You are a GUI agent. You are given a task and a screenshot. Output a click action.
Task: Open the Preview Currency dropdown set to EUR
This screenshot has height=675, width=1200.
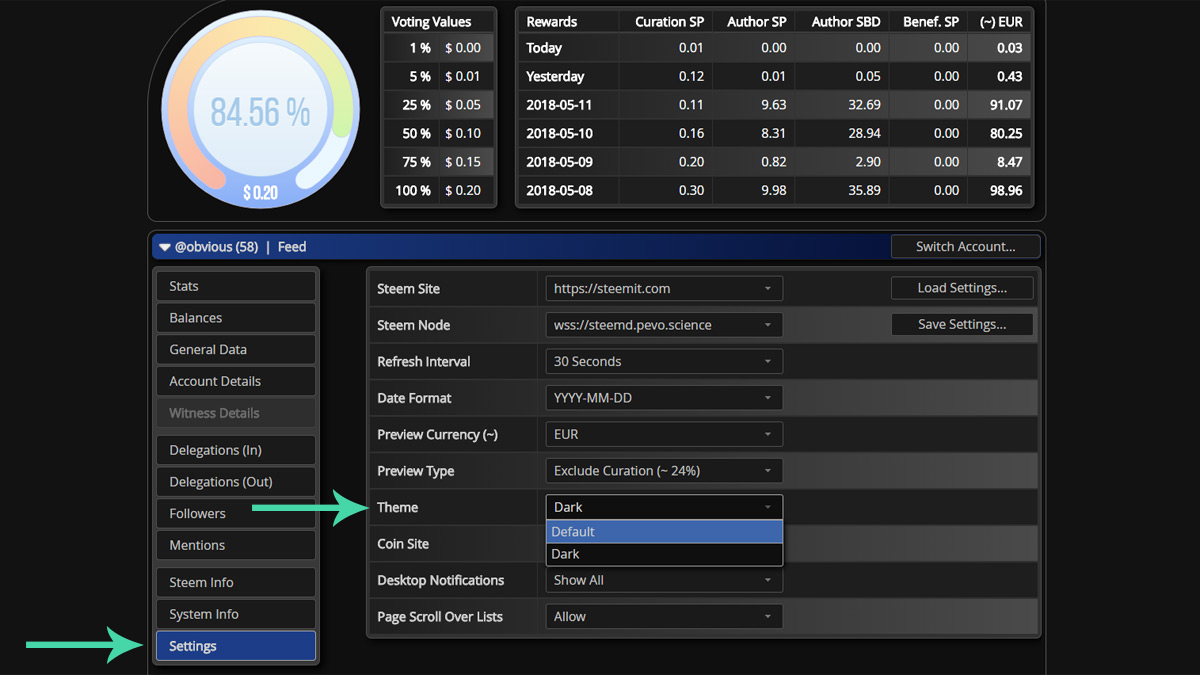[x=664, y=435]
